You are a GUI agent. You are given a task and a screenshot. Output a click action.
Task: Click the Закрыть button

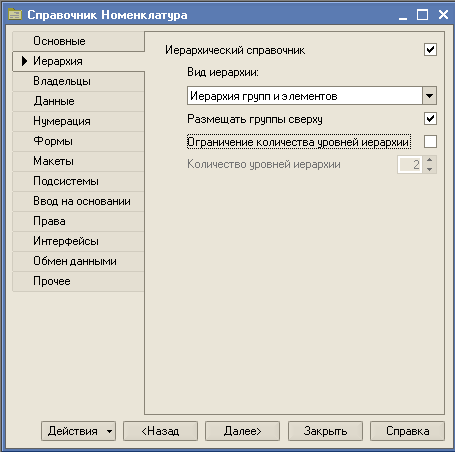point(325,431)
